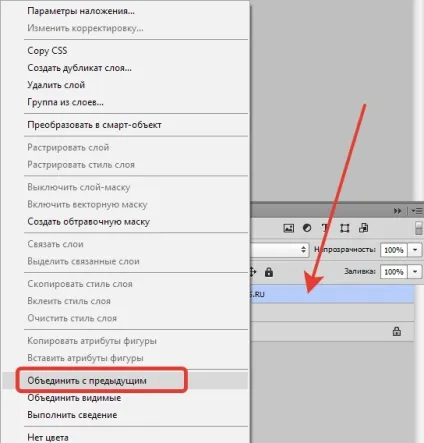Viewport: 424px width, 443px height.
Task: Open the opacity (Непрозрачность) dropdown arrow
Action: click(x=415, y=250)
